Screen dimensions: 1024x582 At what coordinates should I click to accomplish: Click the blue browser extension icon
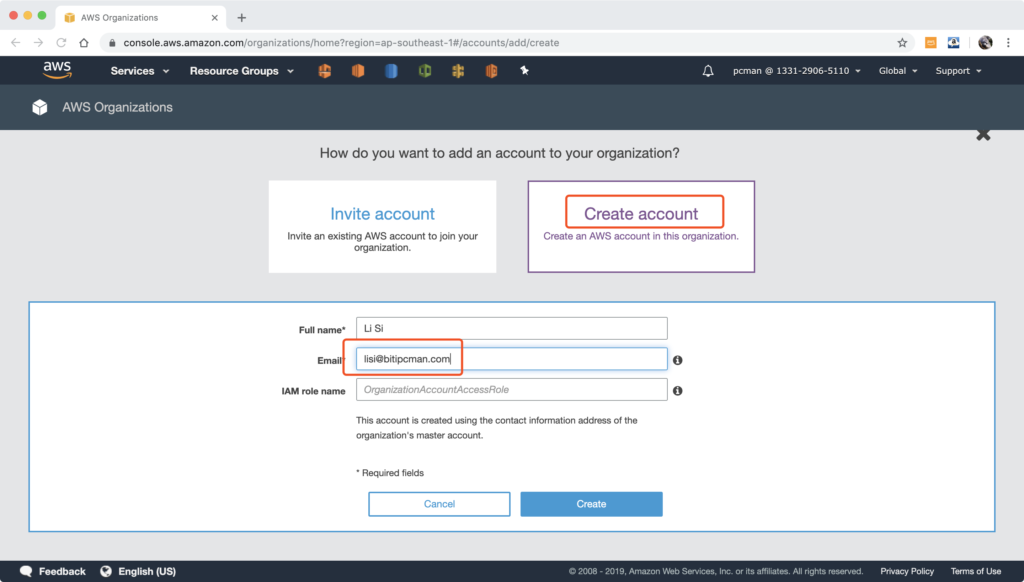click(953, 42)
